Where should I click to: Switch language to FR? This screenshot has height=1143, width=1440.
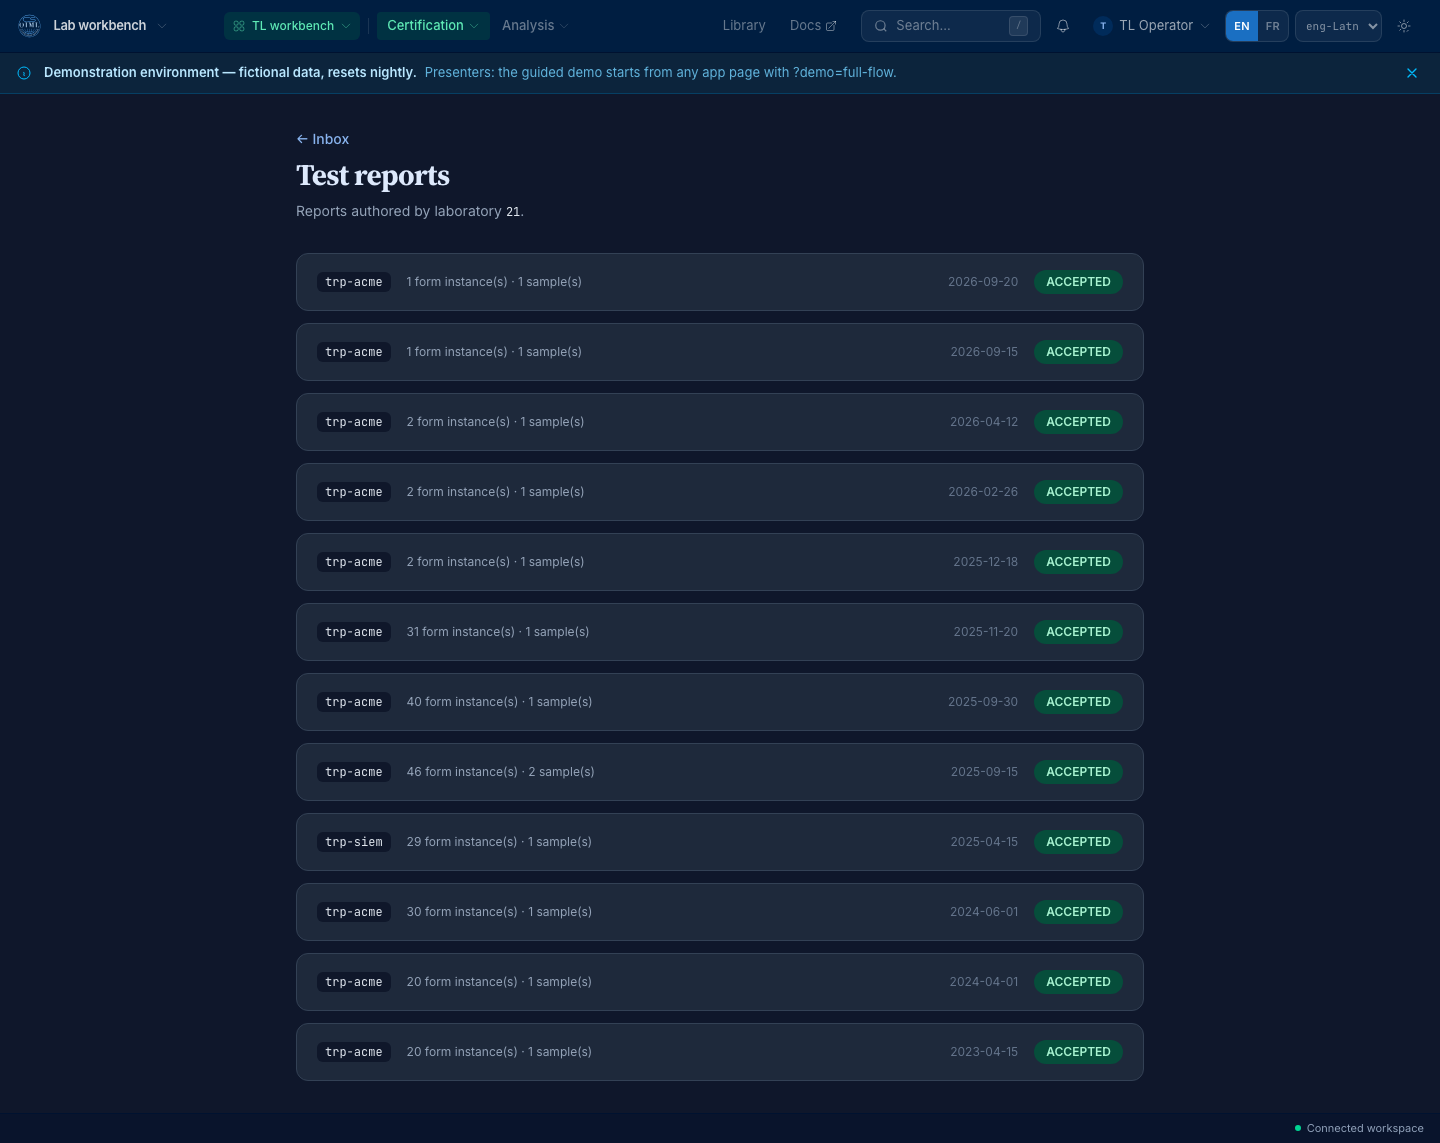[x=1272, y=26]
